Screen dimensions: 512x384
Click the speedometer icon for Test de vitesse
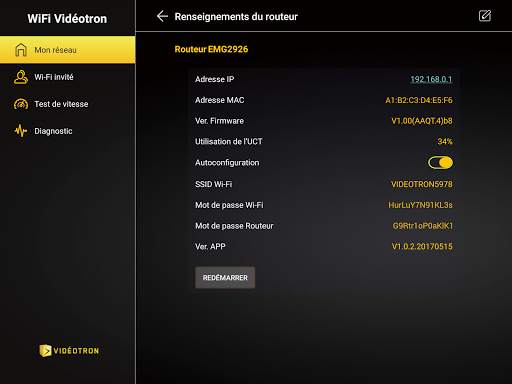pos(21,104)
